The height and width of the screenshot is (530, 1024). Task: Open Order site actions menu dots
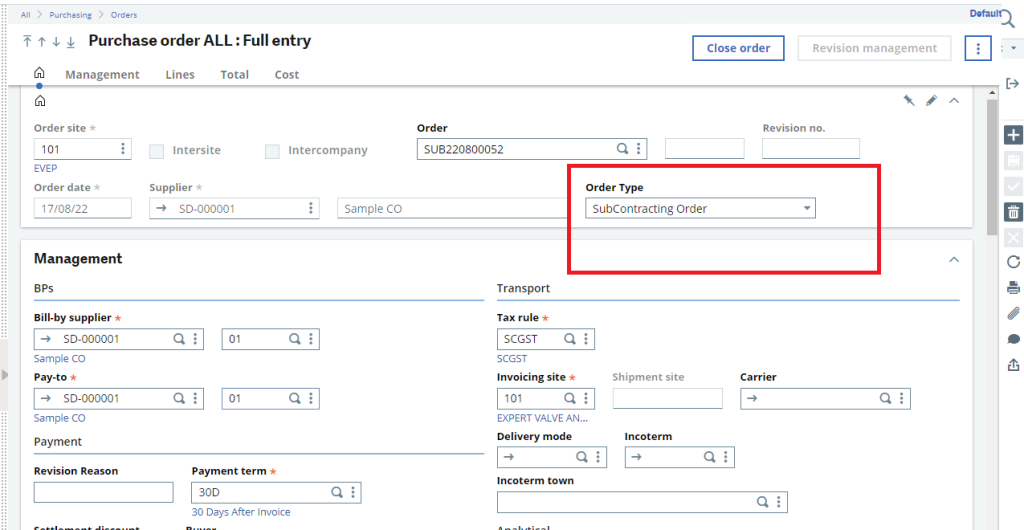point(123,149)
